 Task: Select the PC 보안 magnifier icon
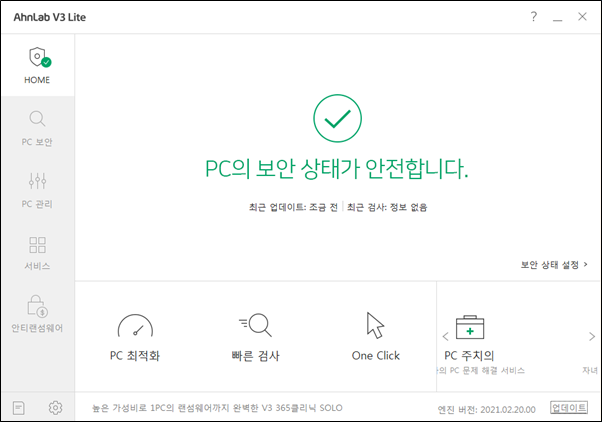[37, 119]
